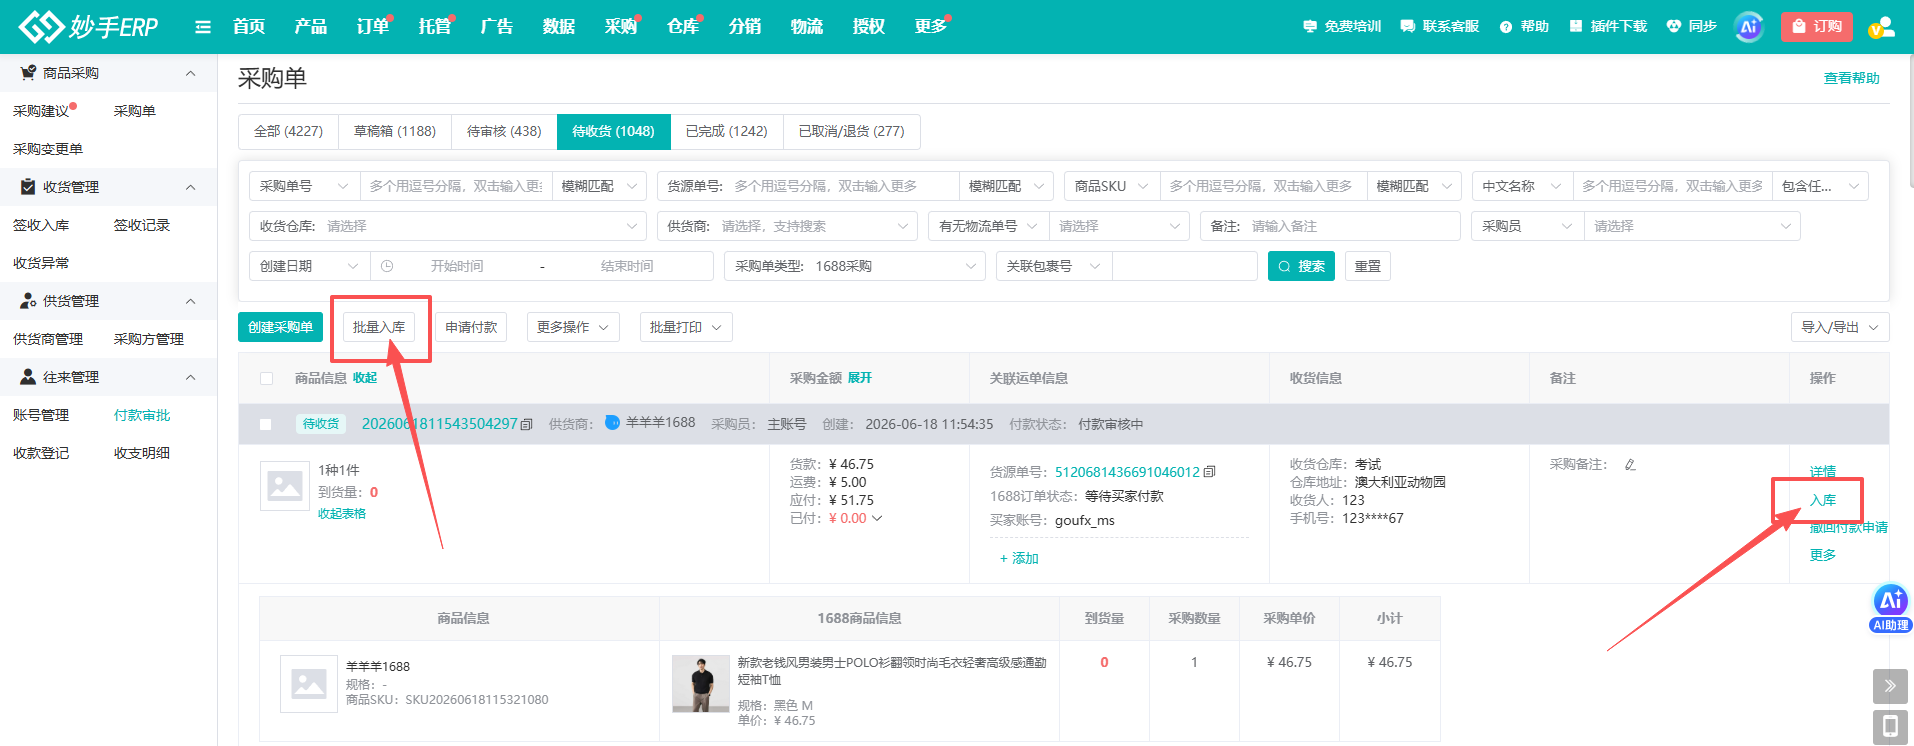Screen dimensions: 1914x746
Task: Open 帮助 in the header
Action: (x=1524, y=27)
